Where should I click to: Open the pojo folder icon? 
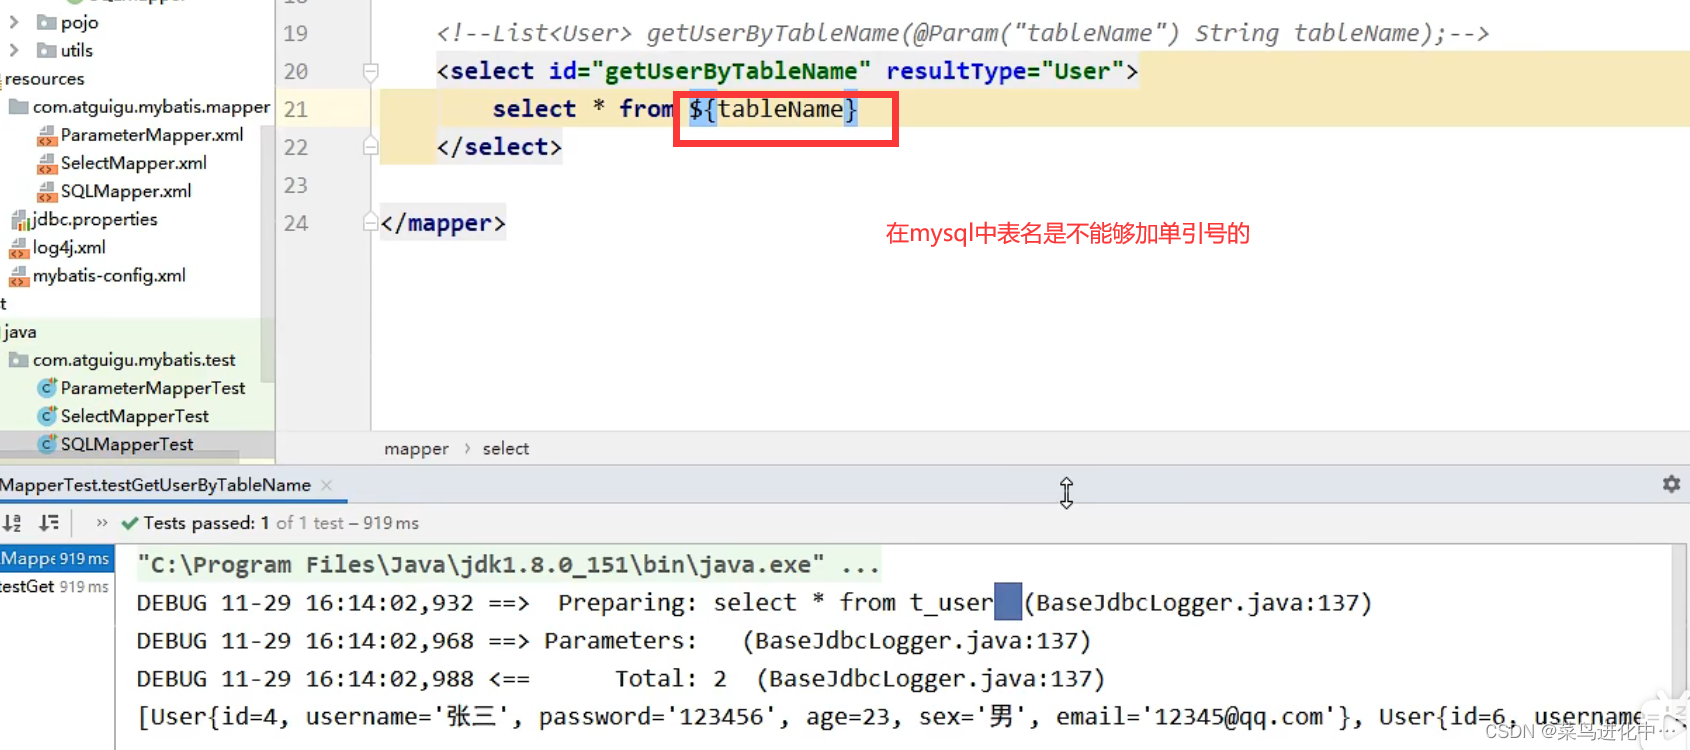coord(46,22)
